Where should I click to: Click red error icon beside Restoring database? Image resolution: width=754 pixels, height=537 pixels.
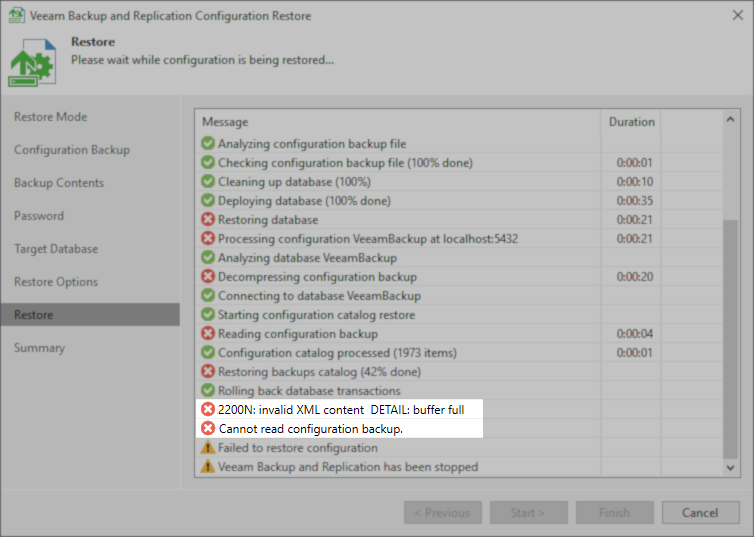(208, 219)
